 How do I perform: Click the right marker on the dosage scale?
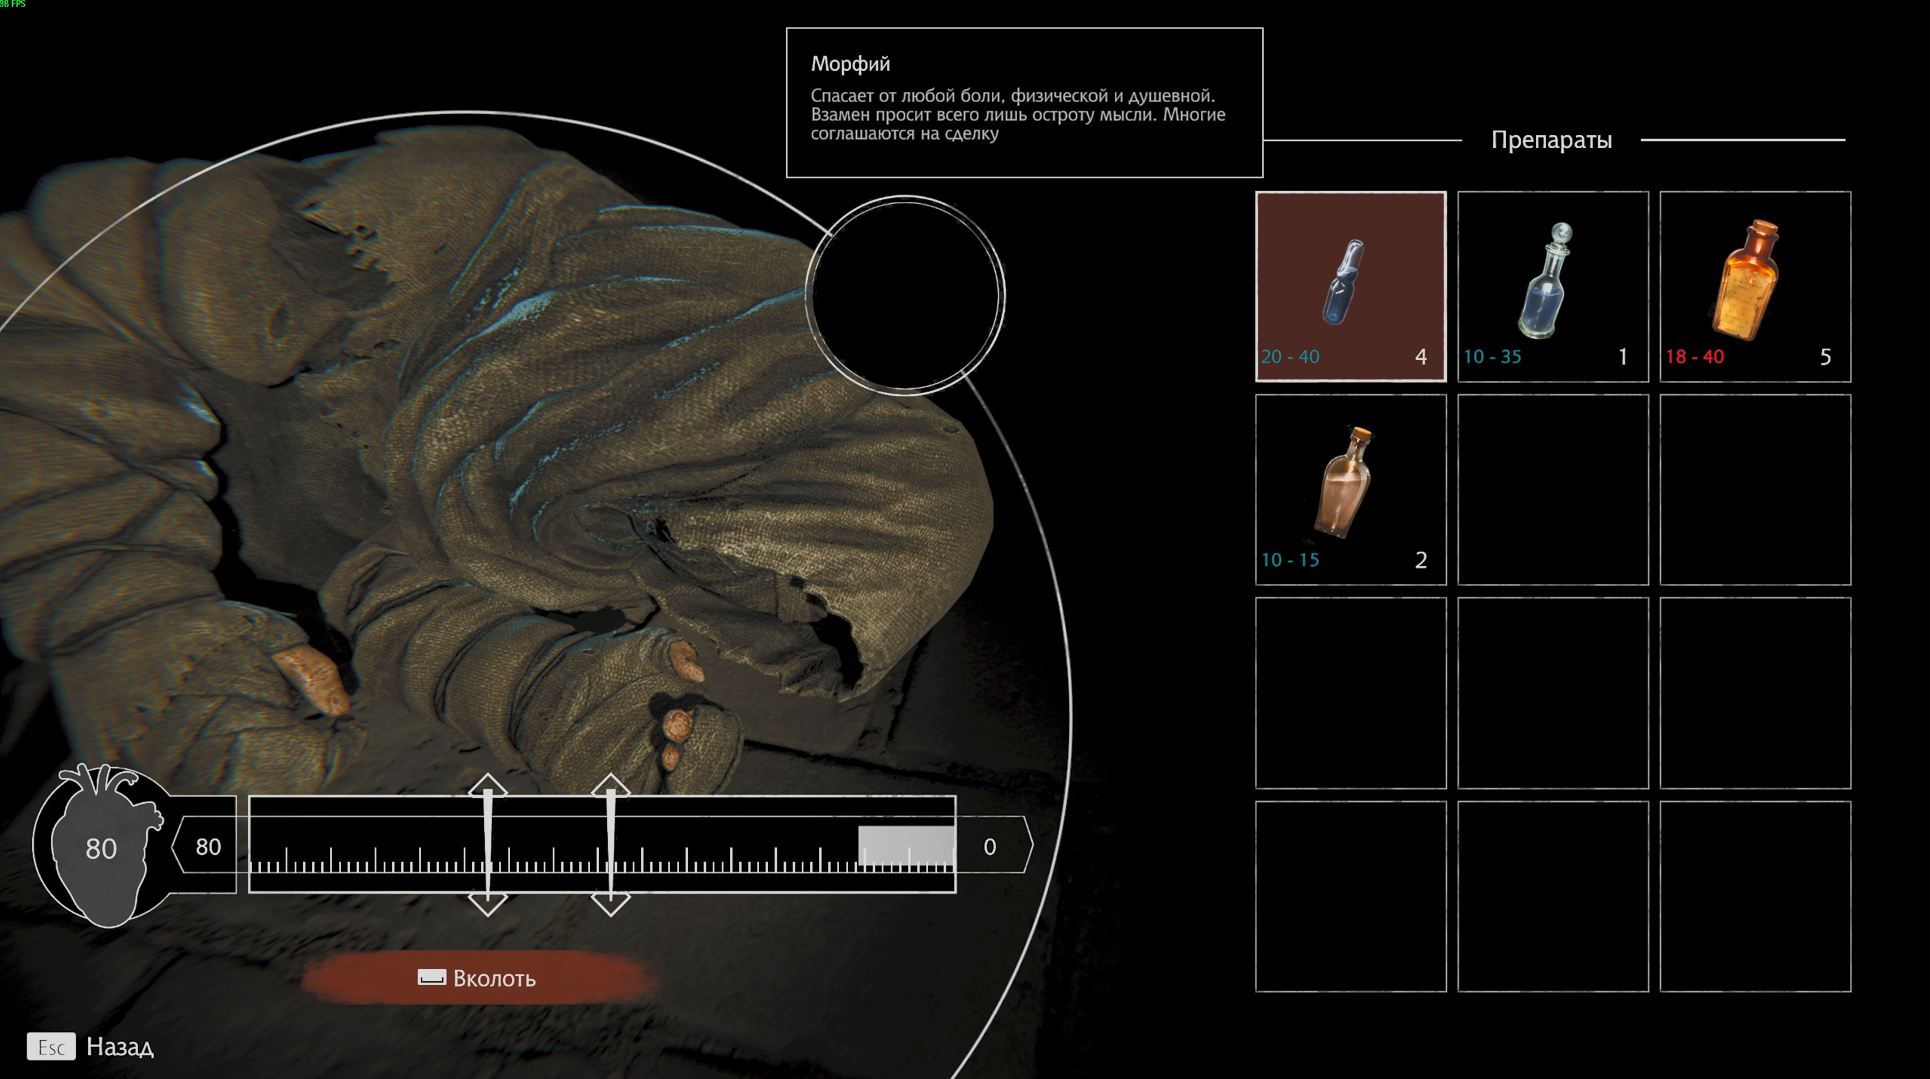(610, 845)
